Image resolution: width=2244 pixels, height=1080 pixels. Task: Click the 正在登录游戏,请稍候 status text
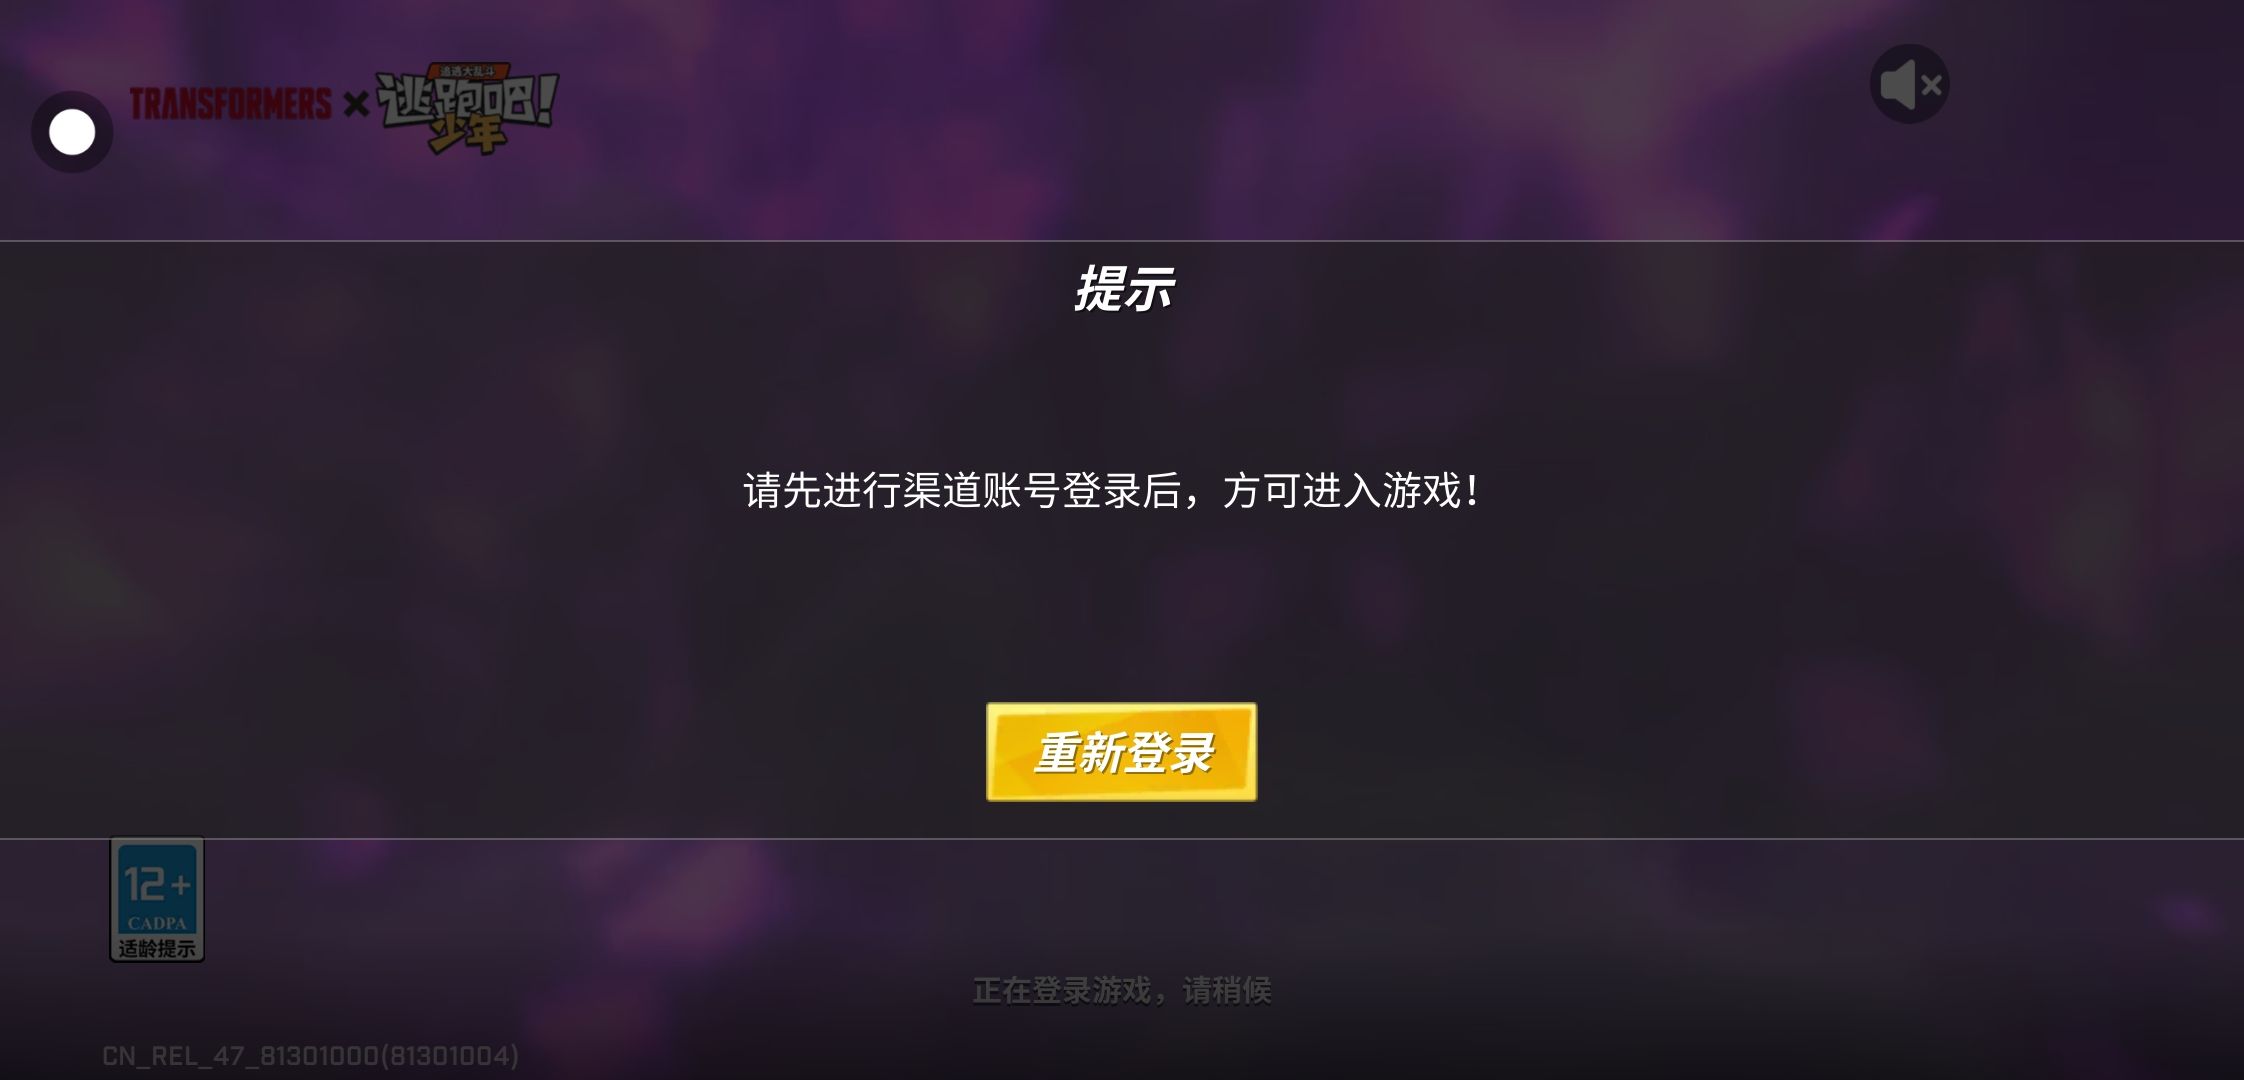coord(1122,990)
